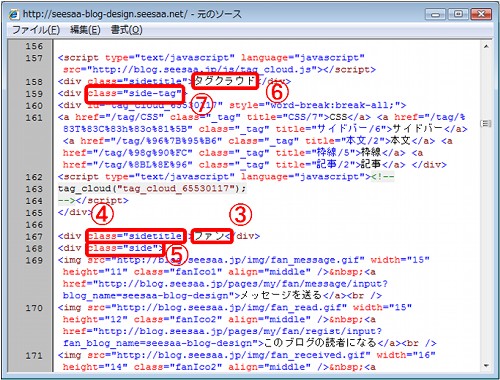The height and width of the screenshot is (380, 500).
Task: Click line number 167
Action: point(34,236)
